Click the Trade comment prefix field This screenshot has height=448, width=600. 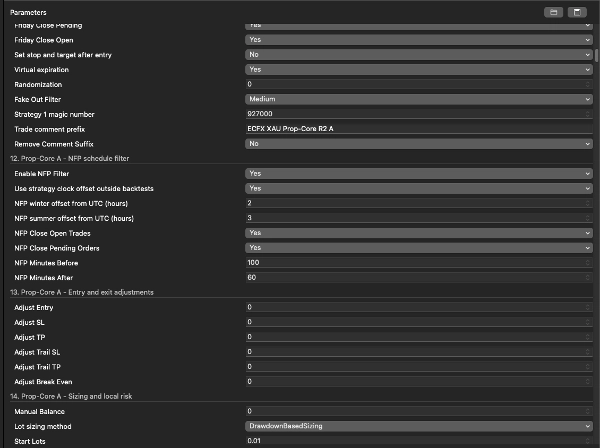(419, 129)
